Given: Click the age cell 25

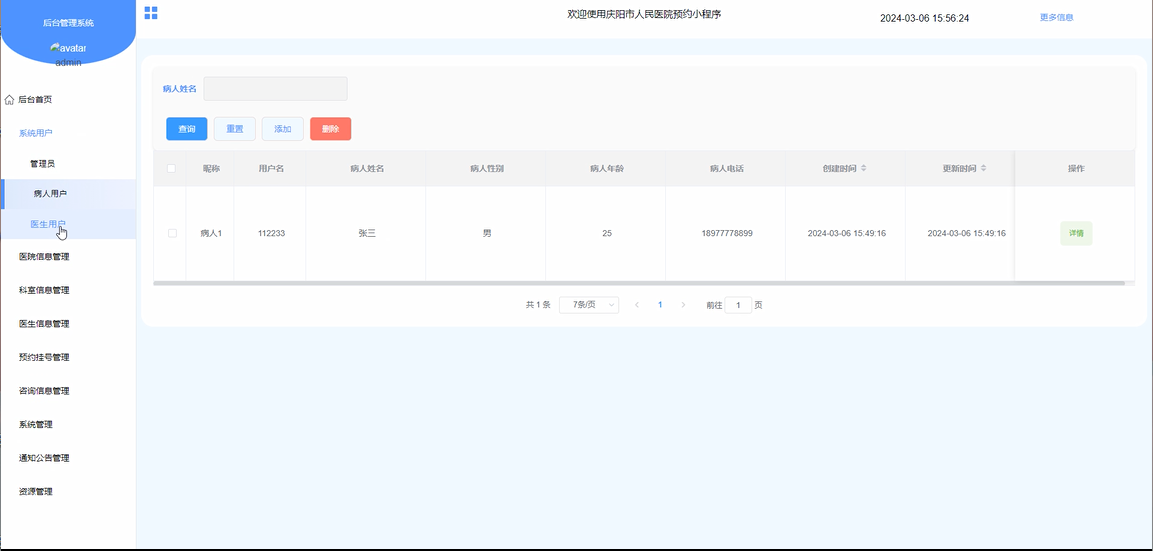Looking at the screenshot, I should point(607,233).
